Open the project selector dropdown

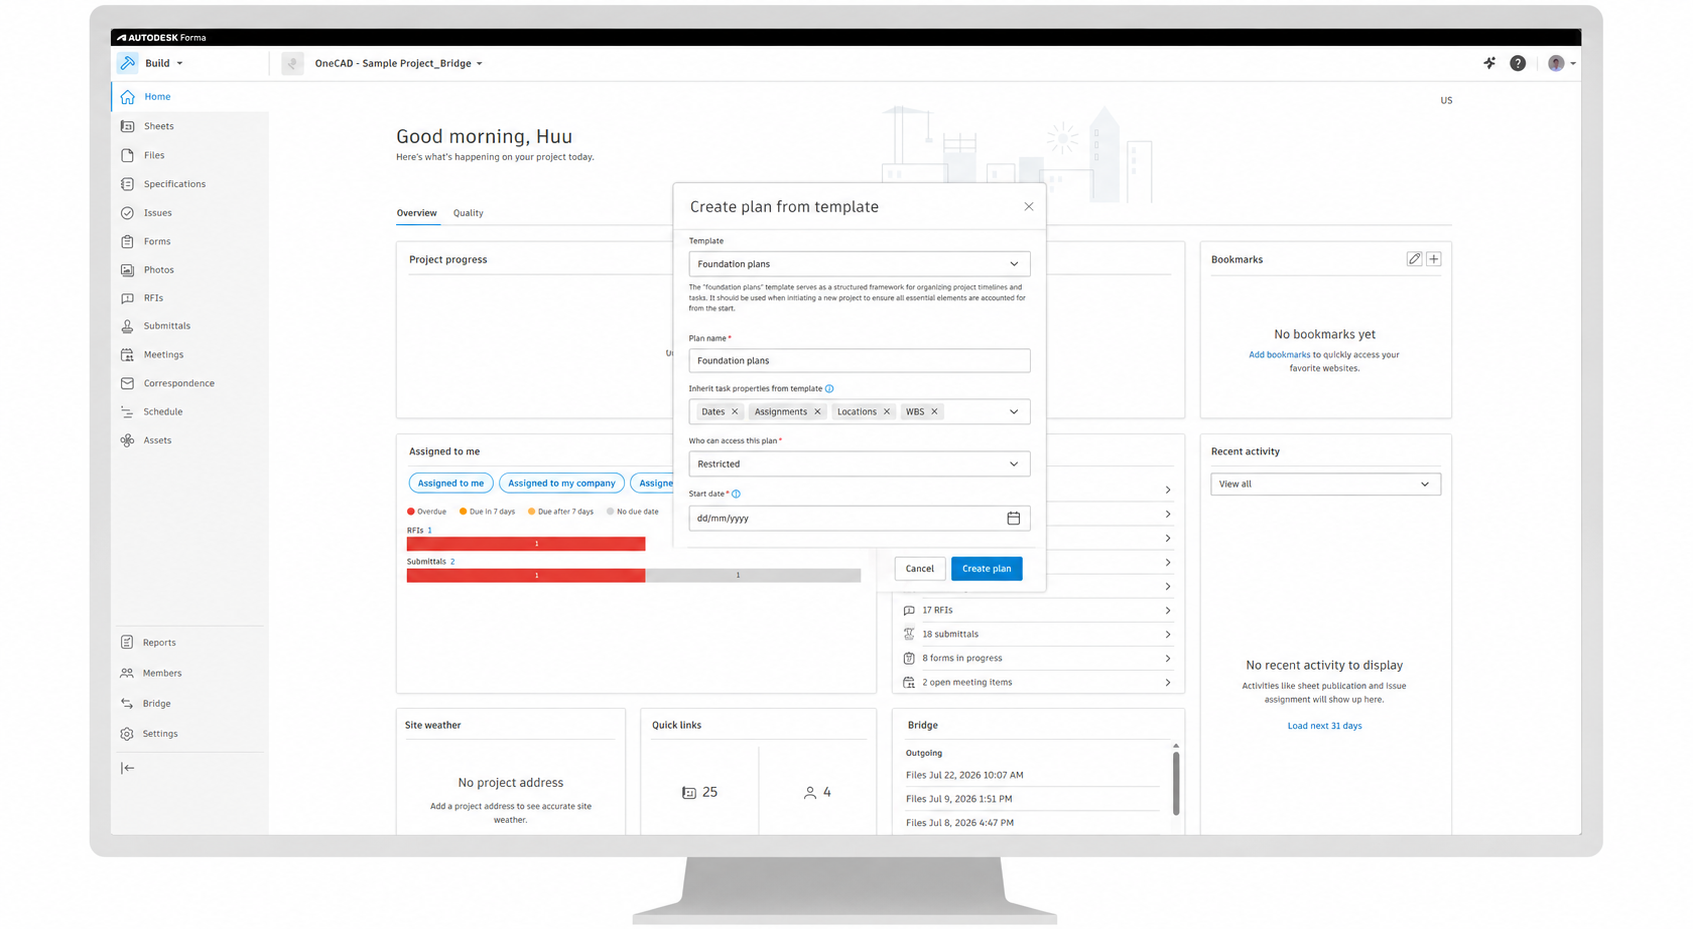[x=398, y=63]
